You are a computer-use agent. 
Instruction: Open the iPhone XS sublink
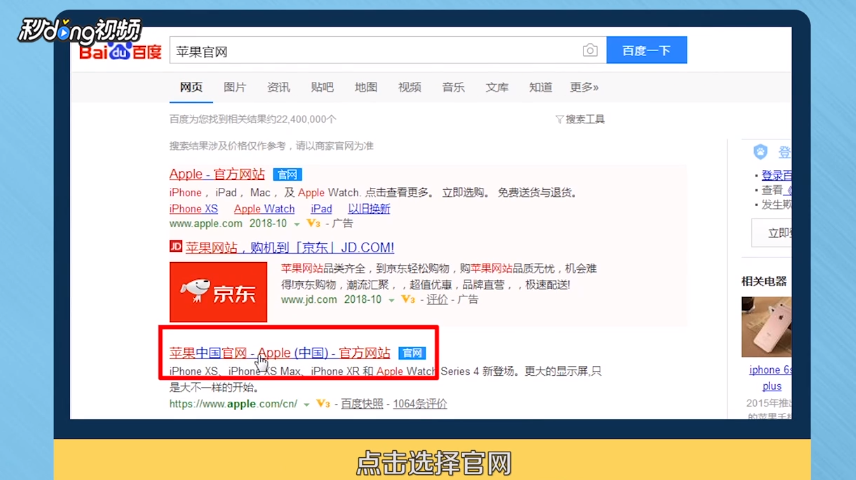tap(193, 209)
